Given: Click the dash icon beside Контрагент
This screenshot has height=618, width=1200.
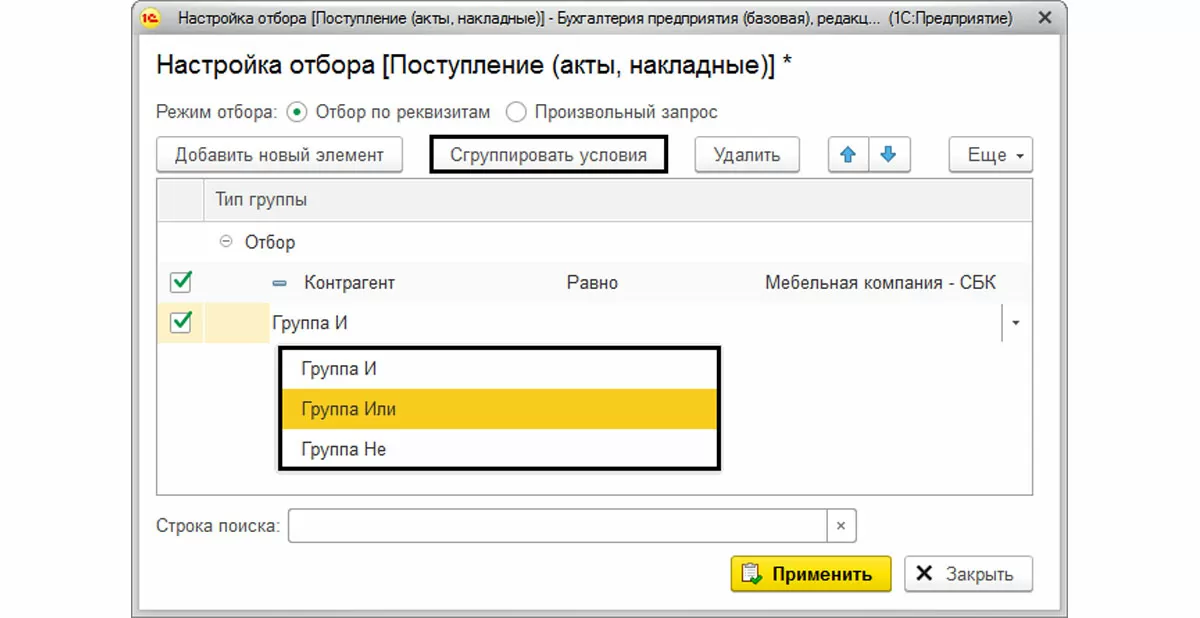Looking at the screenshot, I should coord(279,283).
